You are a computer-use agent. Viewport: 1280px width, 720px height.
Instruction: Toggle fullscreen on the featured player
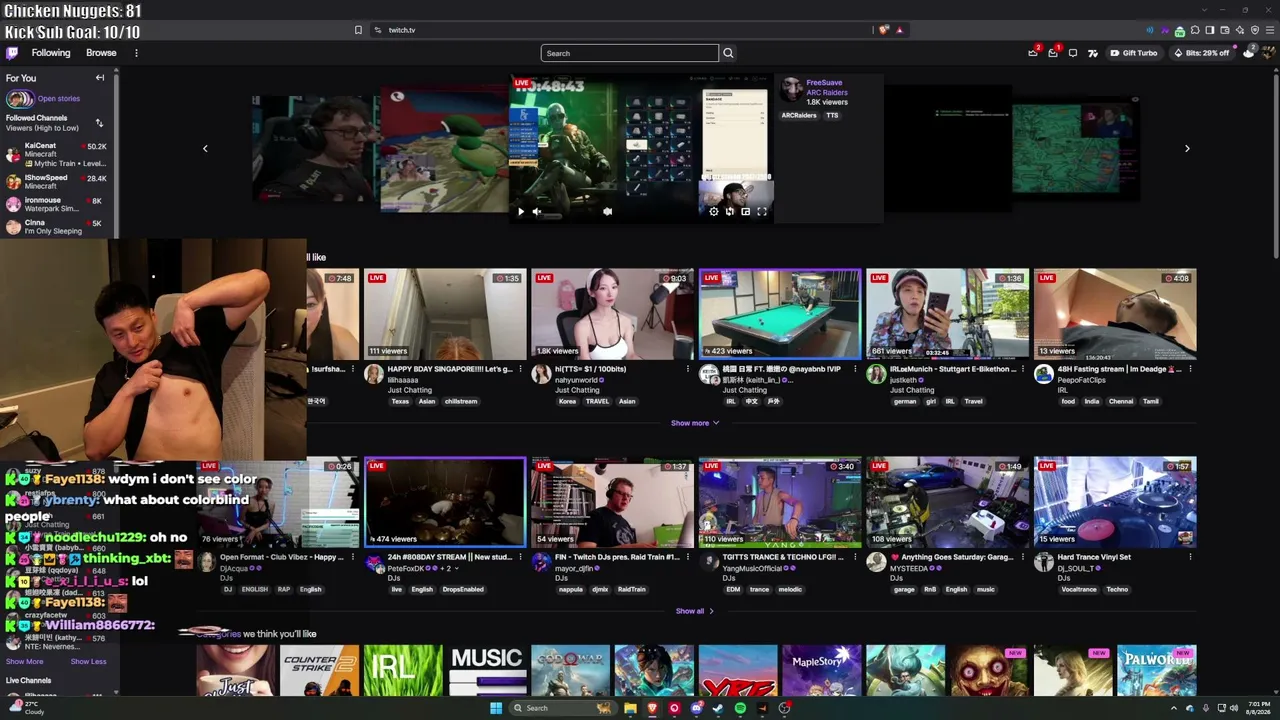point(762,211)
